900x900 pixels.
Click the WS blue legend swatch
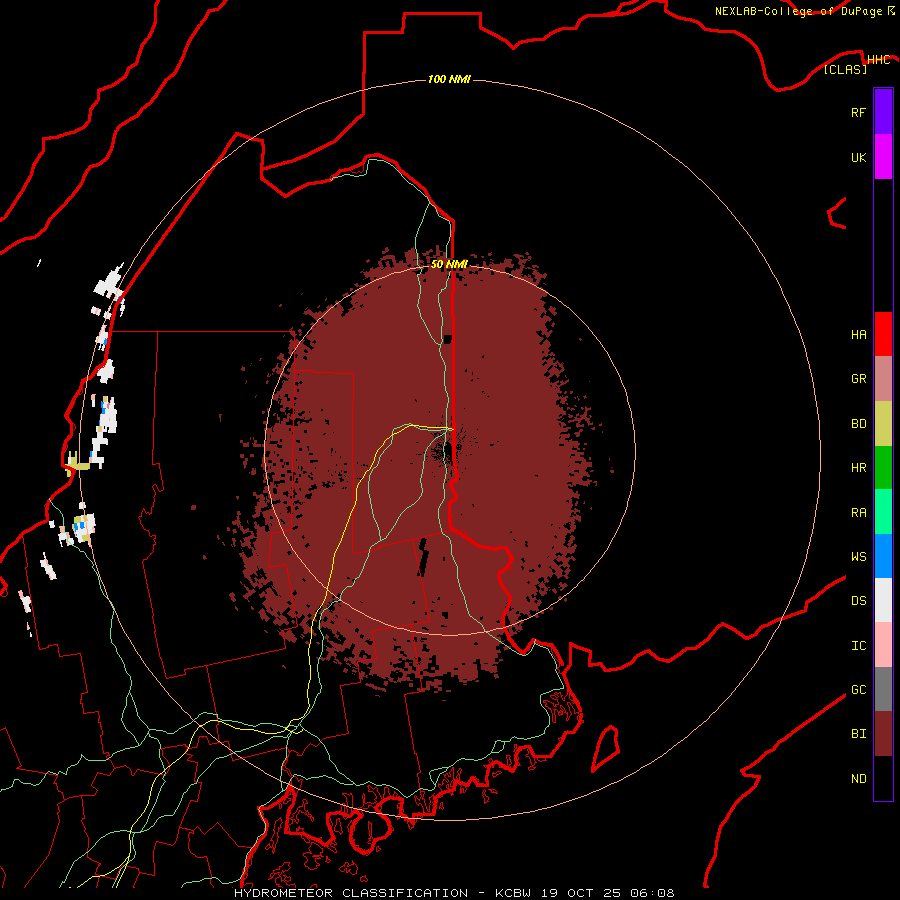pos(883,556)
